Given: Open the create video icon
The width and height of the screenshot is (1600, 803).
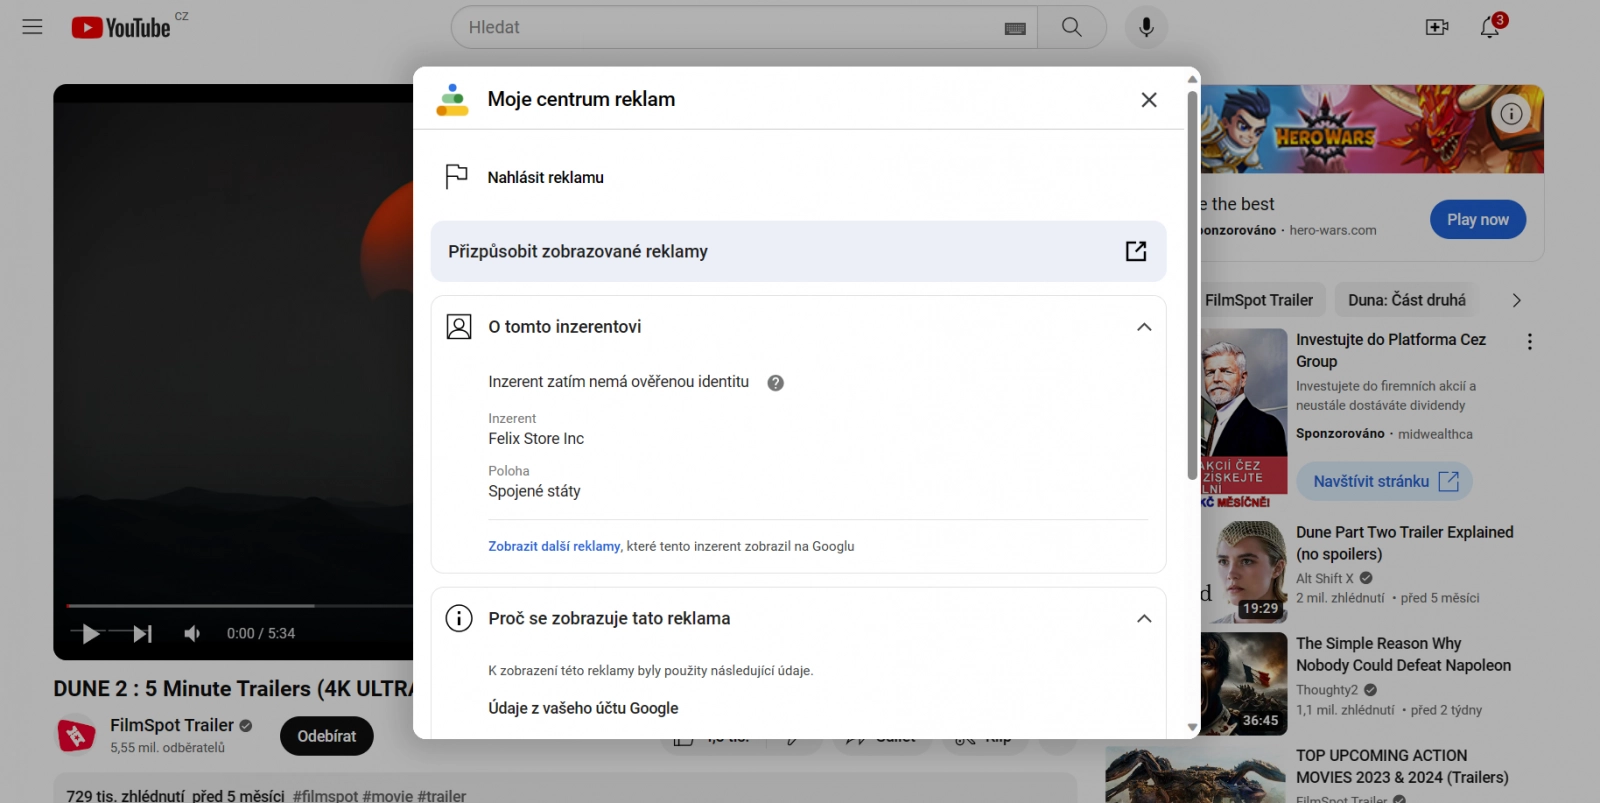Looking at the screenshot, I should [1437, 27].
